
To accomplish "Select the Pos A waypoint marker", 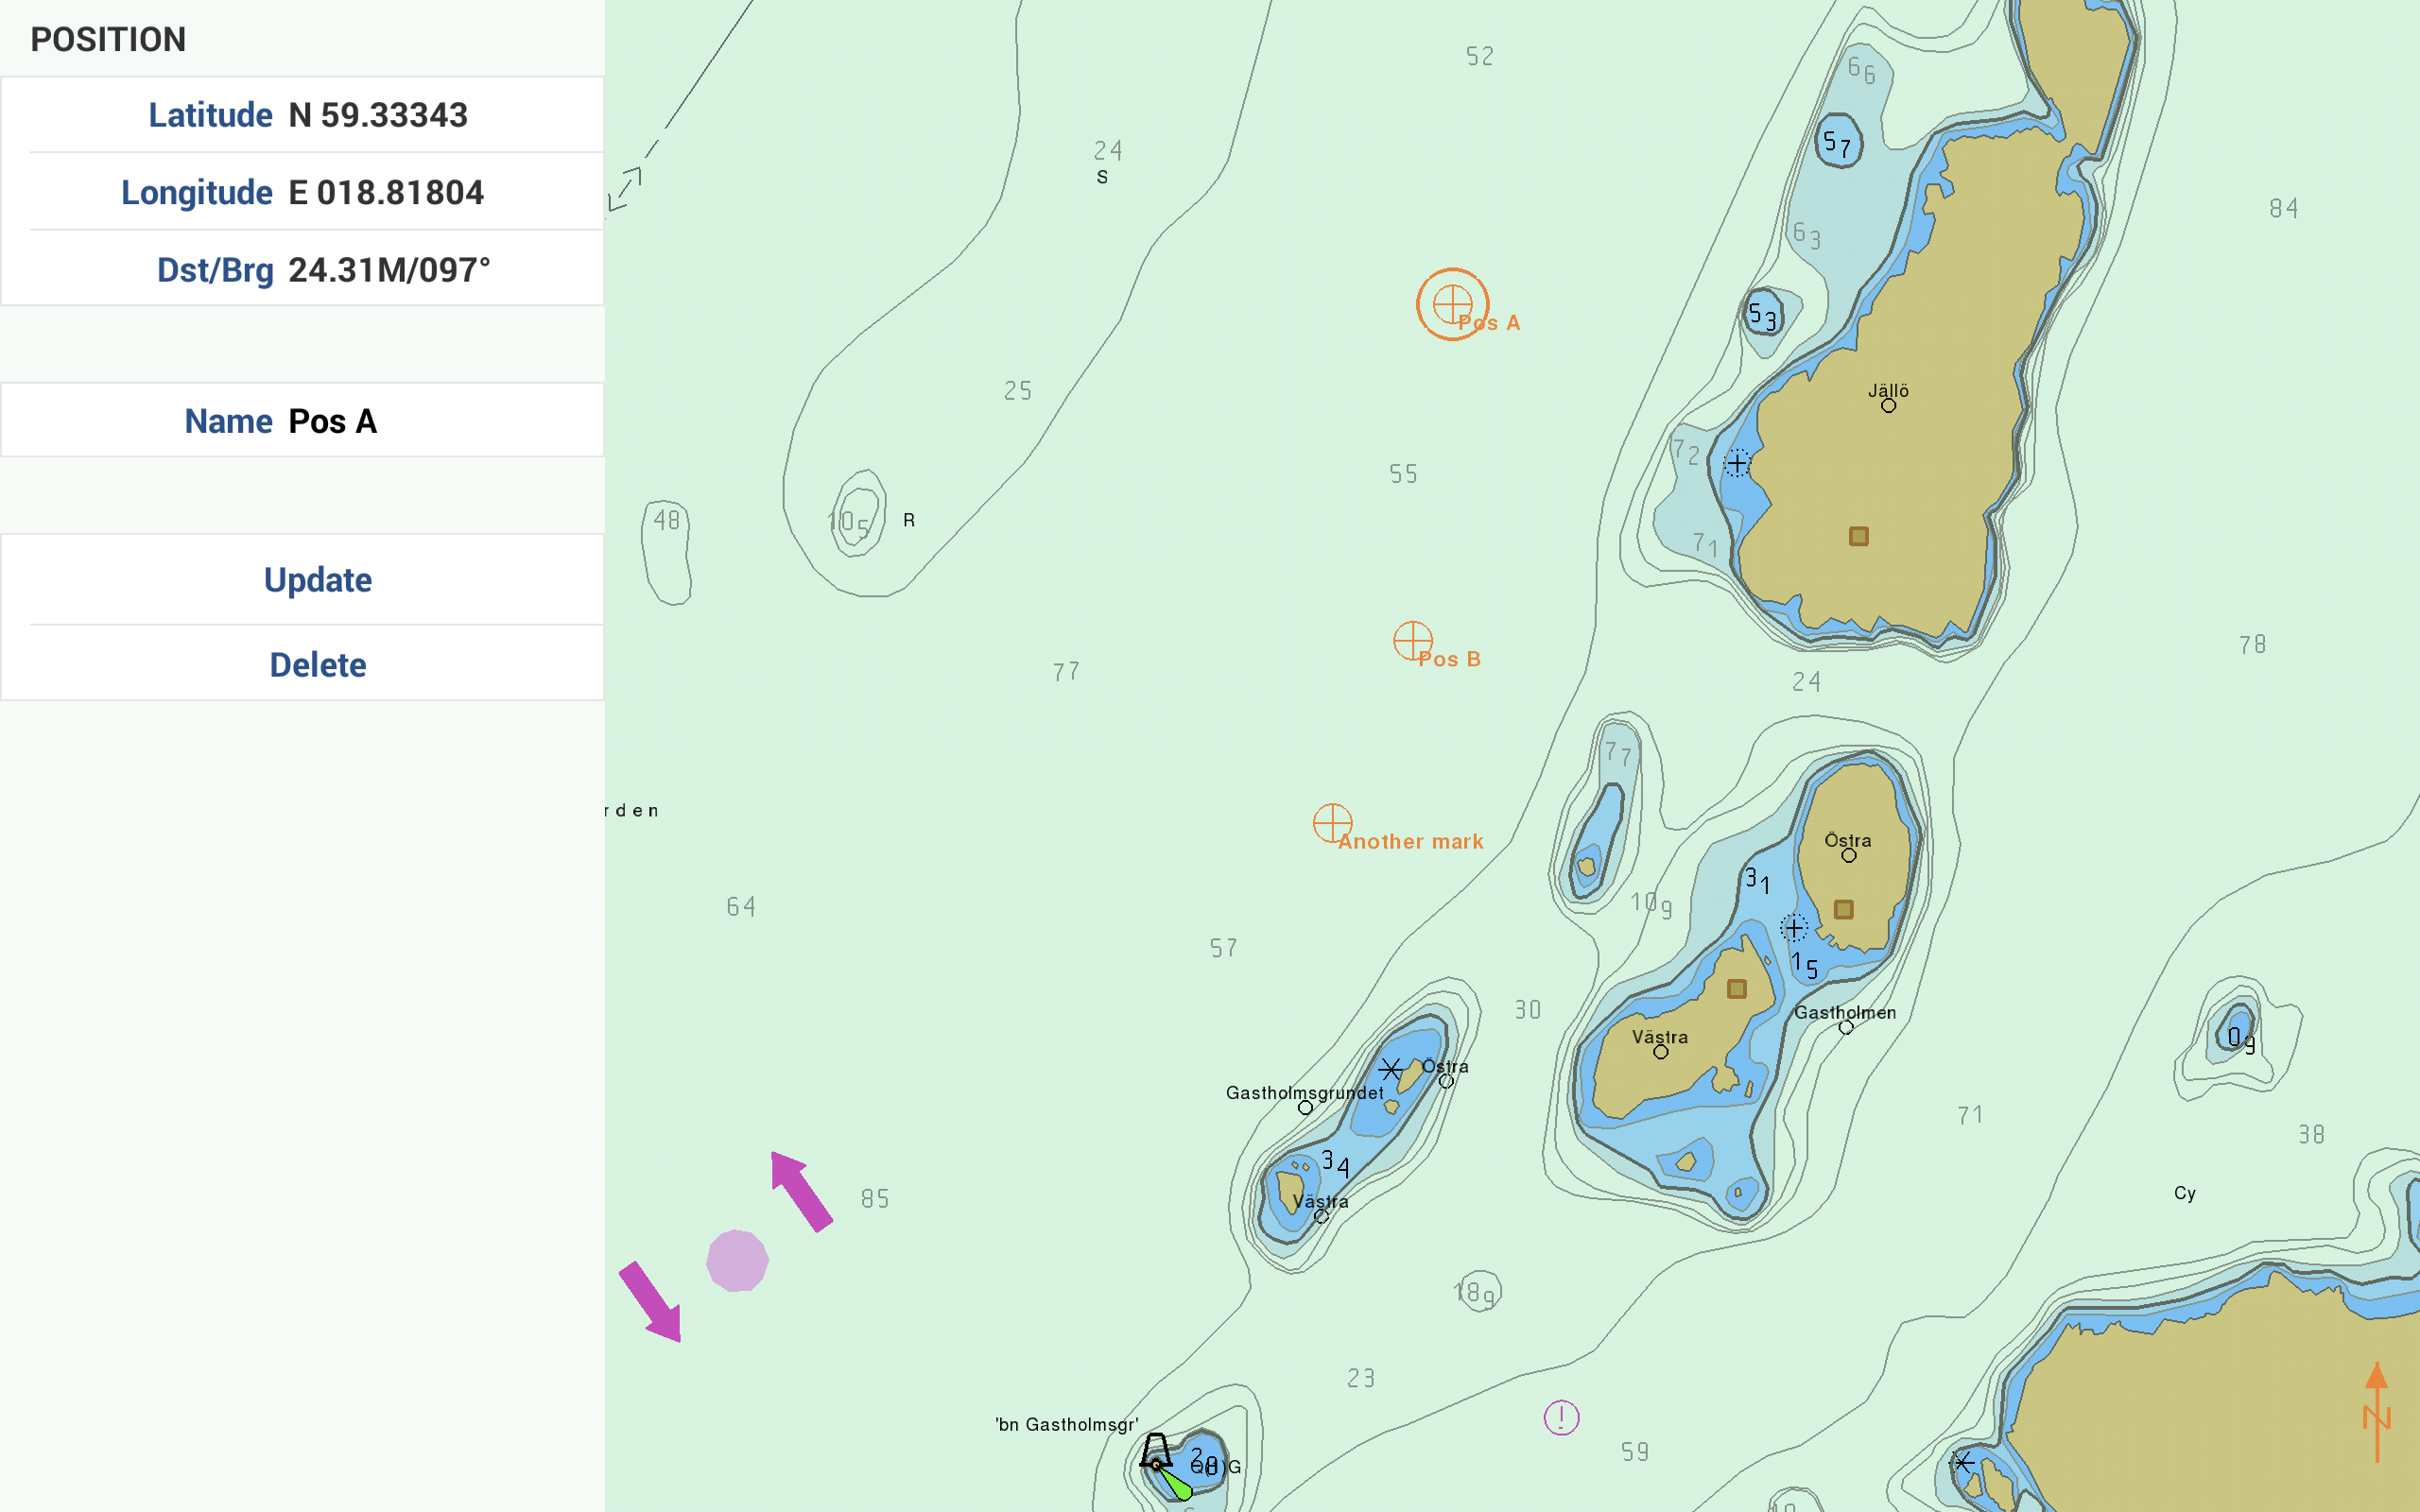I will [x=1452, y=304].
